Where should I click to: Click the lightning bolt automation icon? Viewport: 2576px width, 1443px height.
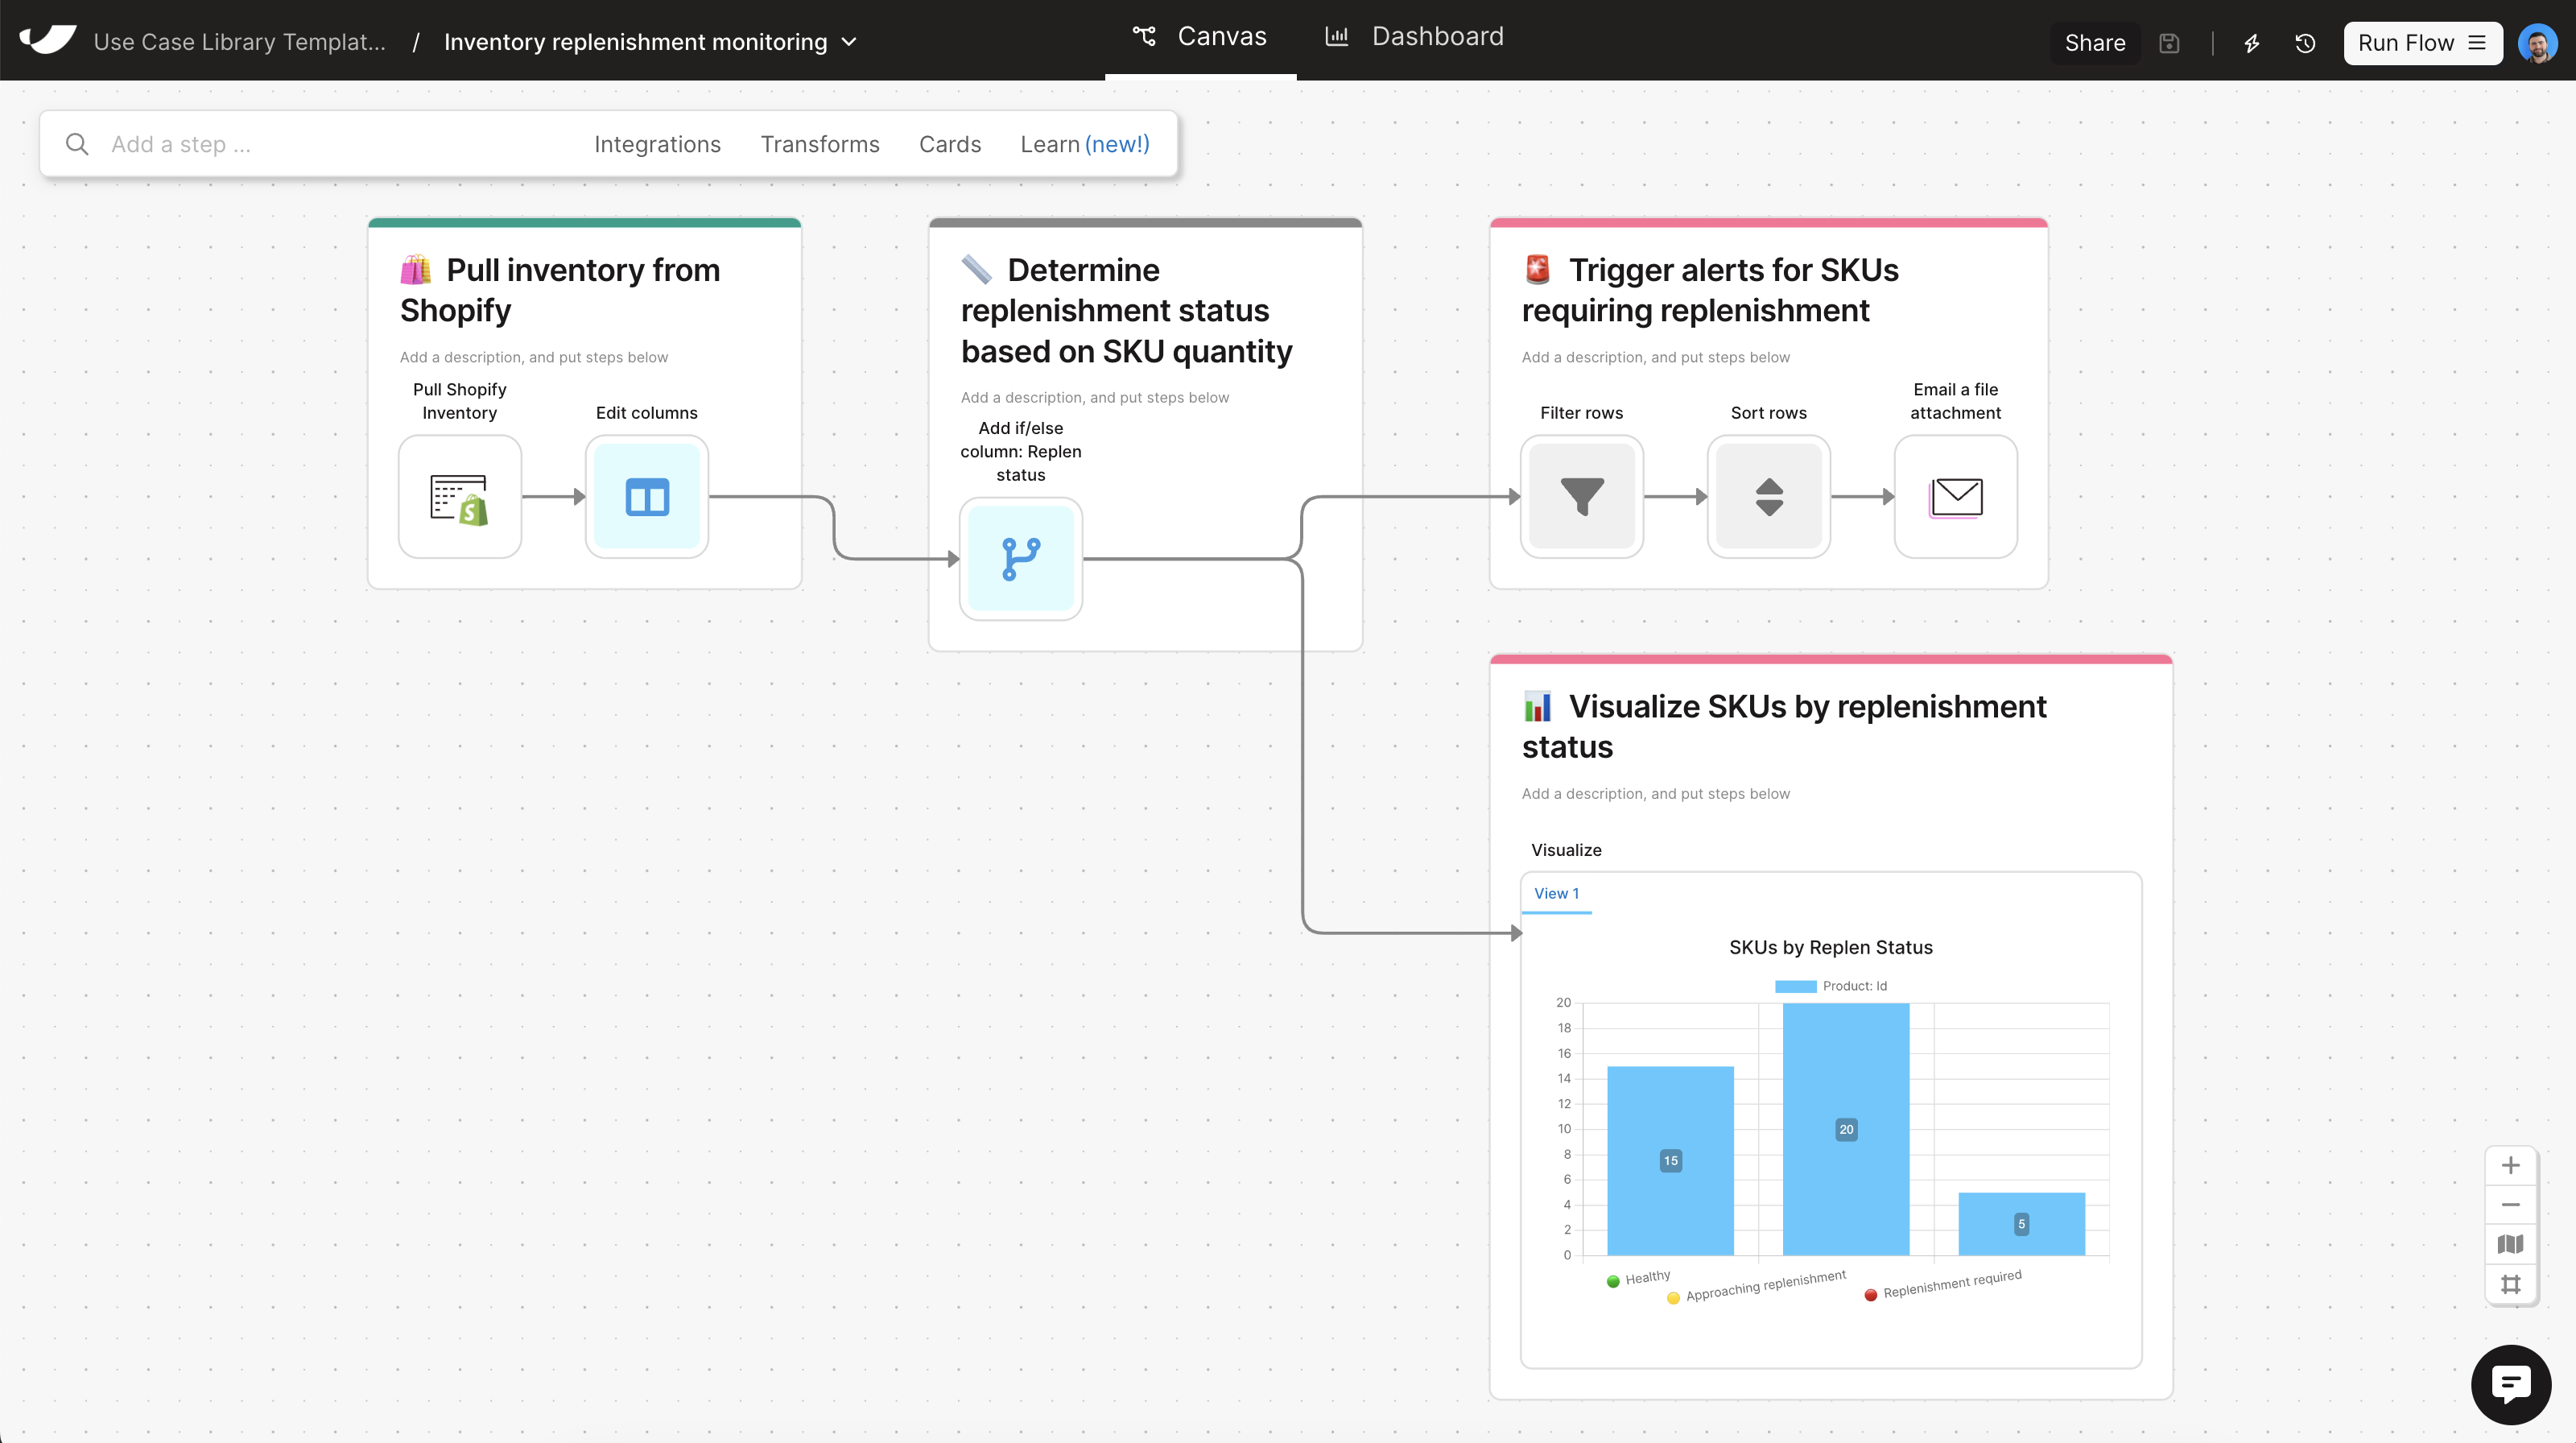(2252, 43)
